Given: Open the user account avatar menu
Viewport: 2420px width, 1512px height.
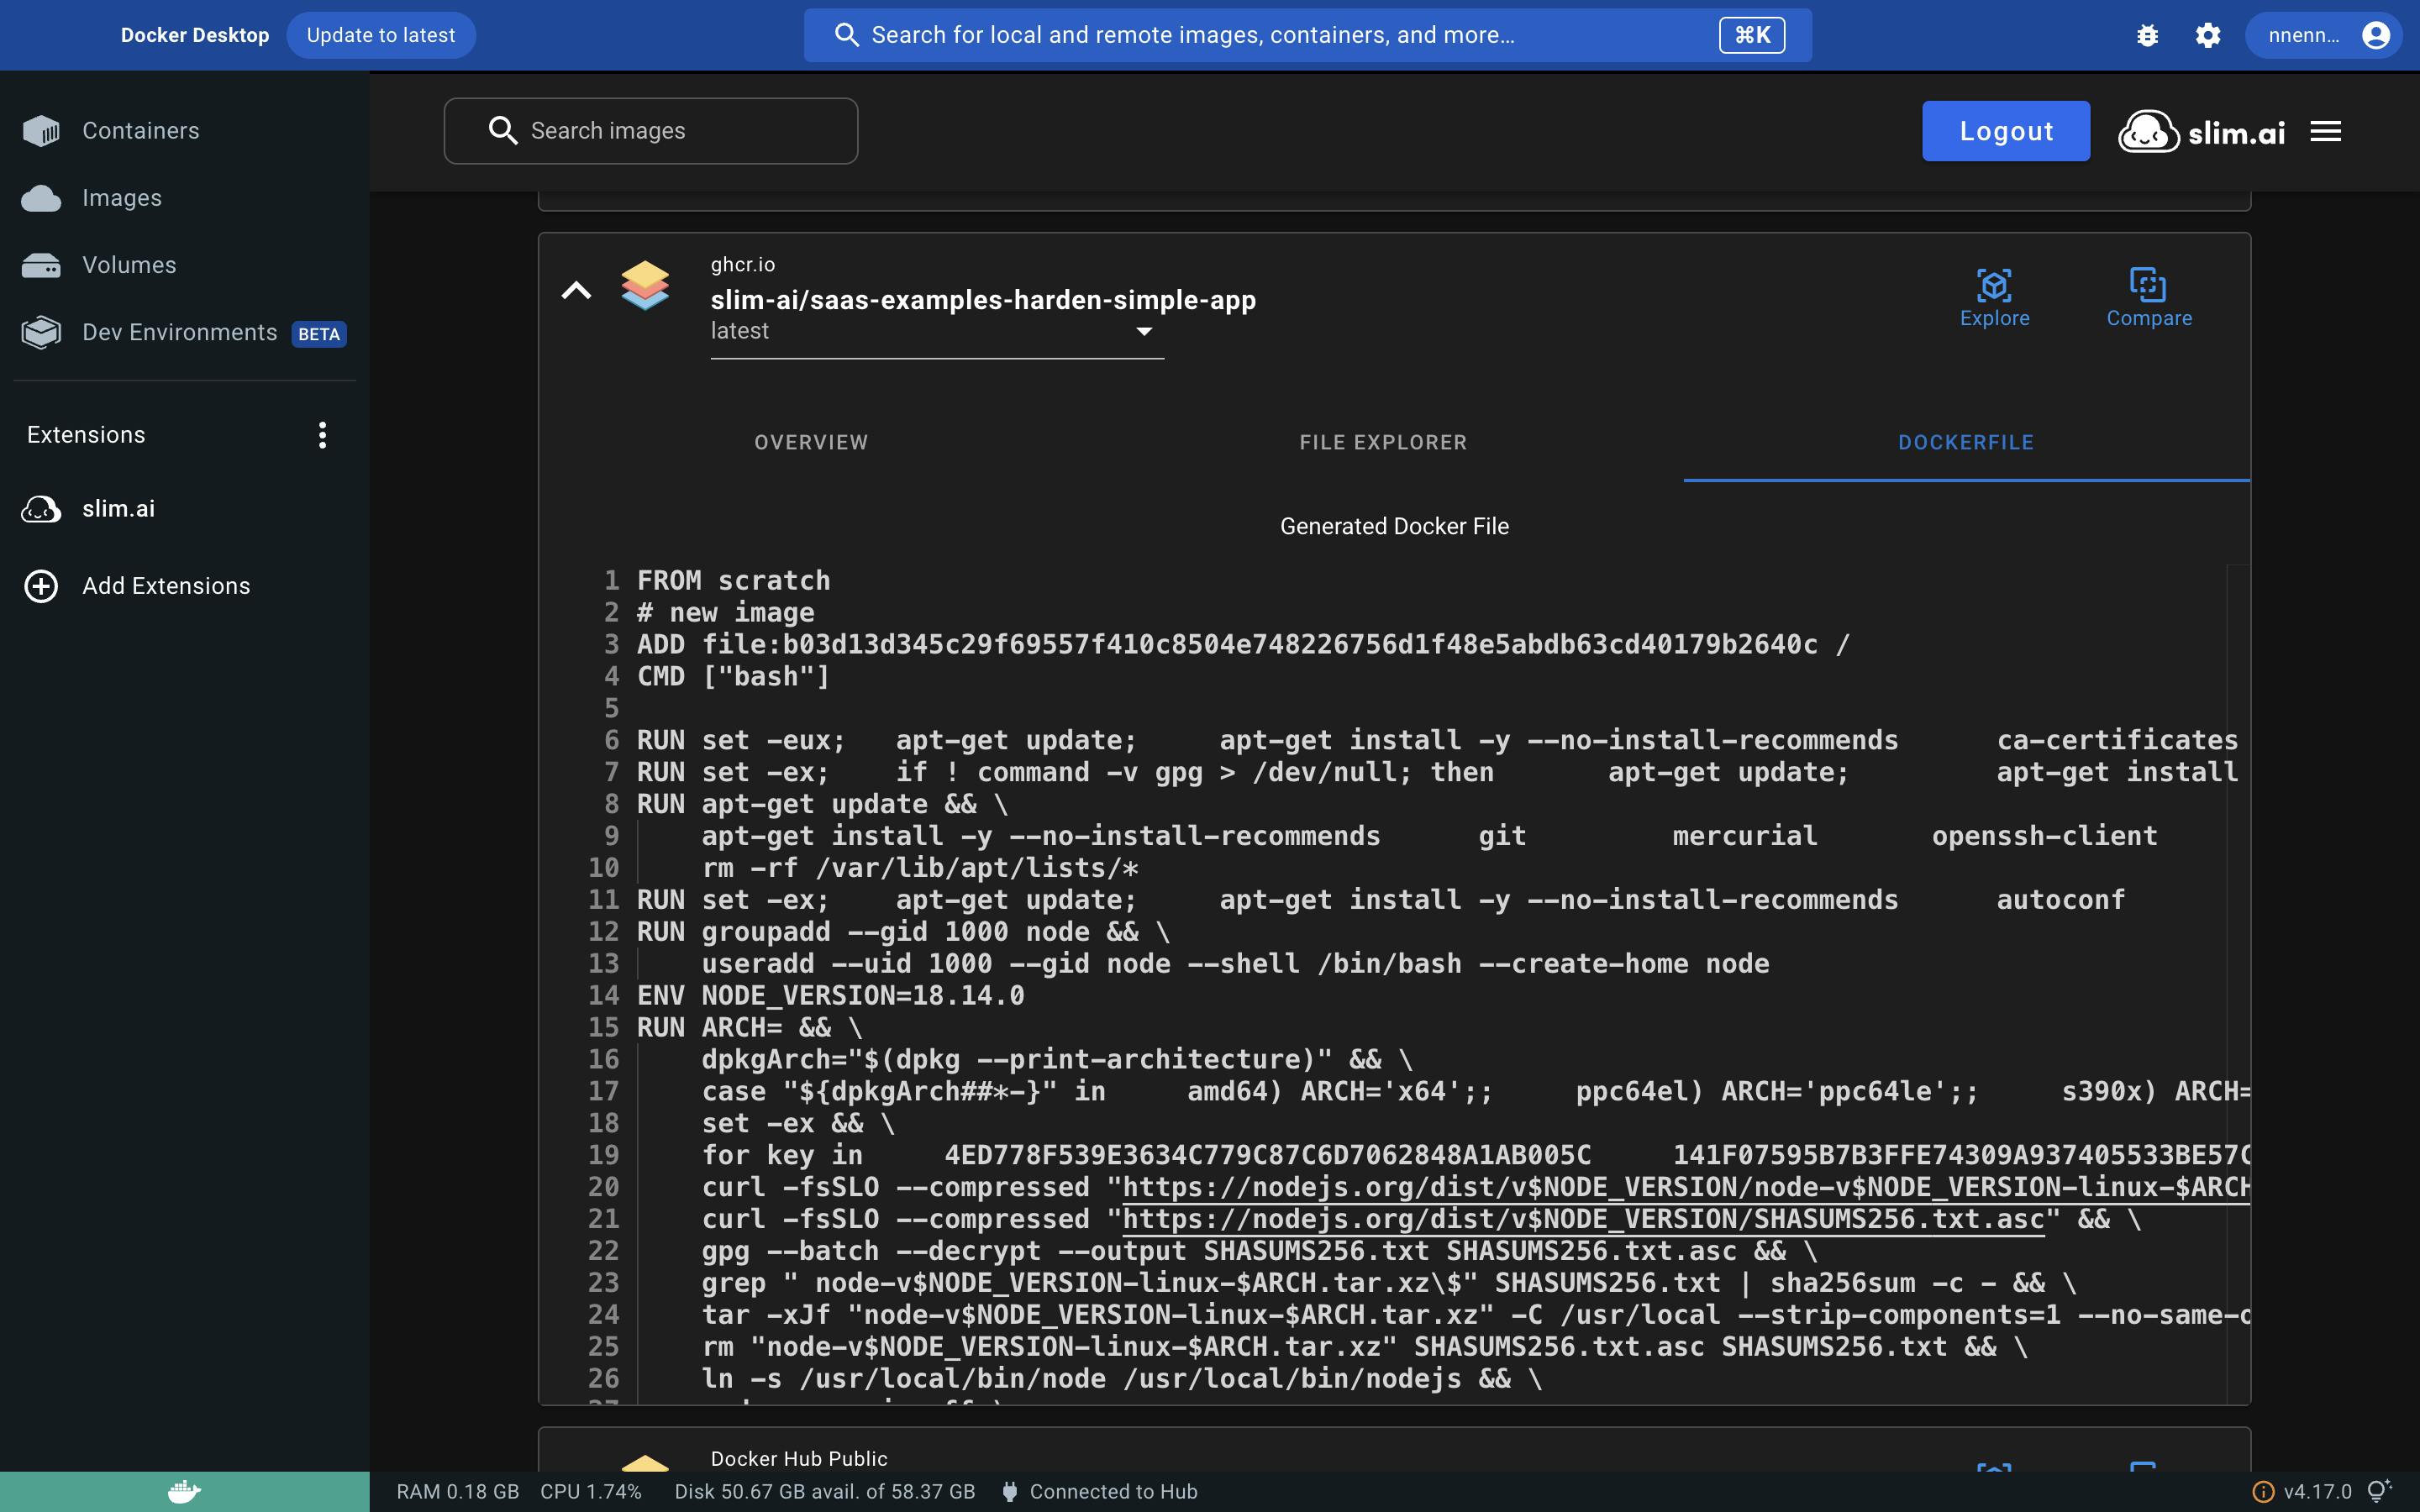Looking at the screenshot, I should [2375, 36].
